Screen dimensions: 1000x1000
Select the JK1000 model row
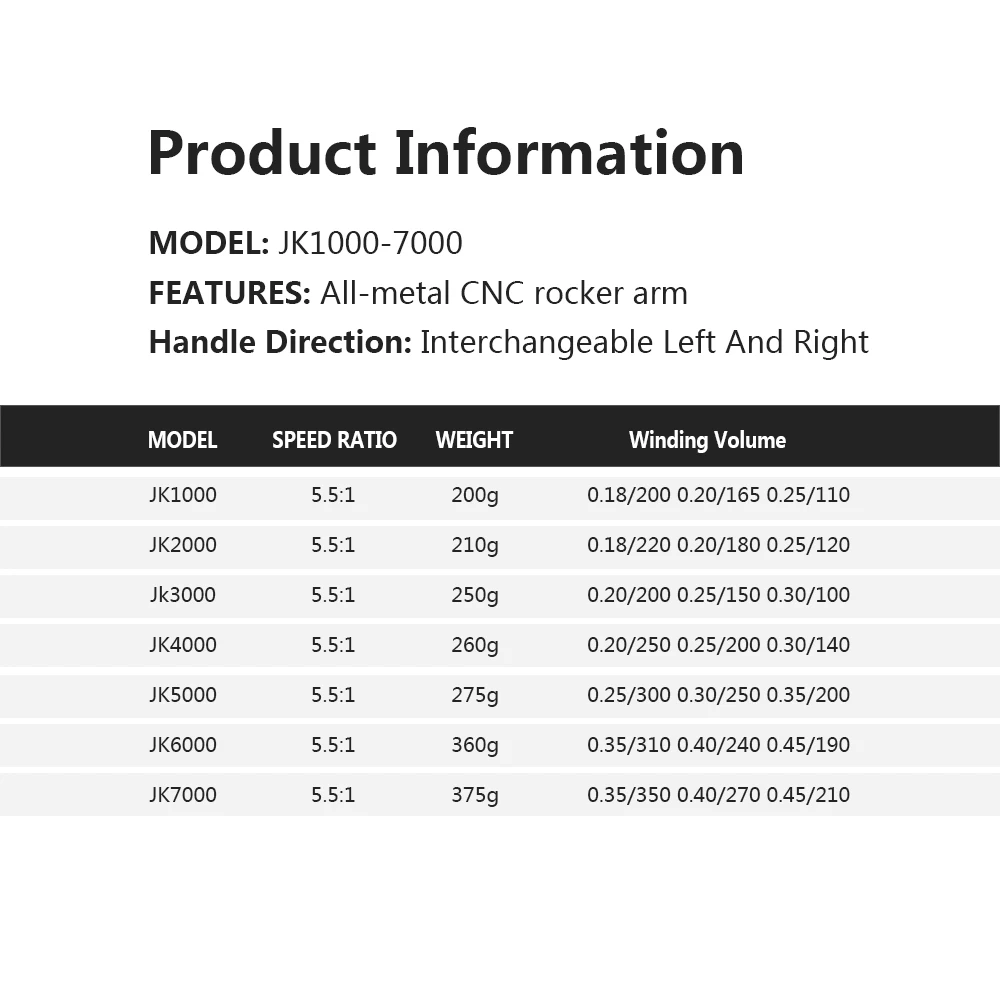tap(500, 495)
